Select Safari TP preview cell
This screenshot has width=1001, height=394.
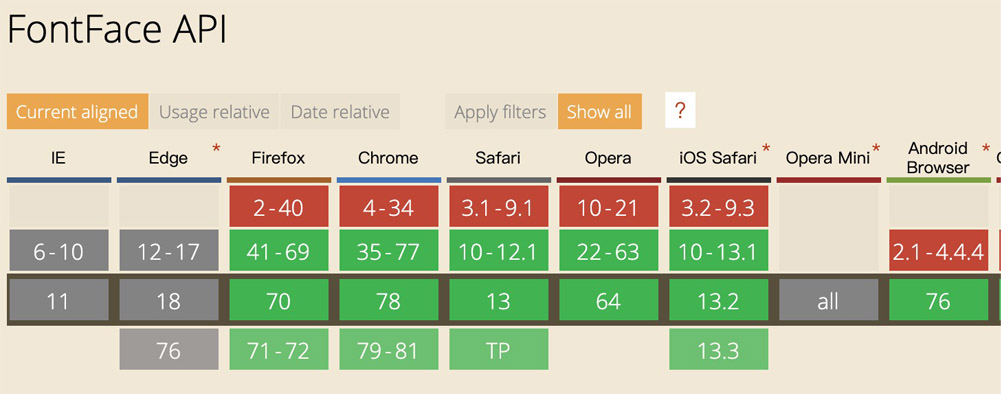click(499, 349)
